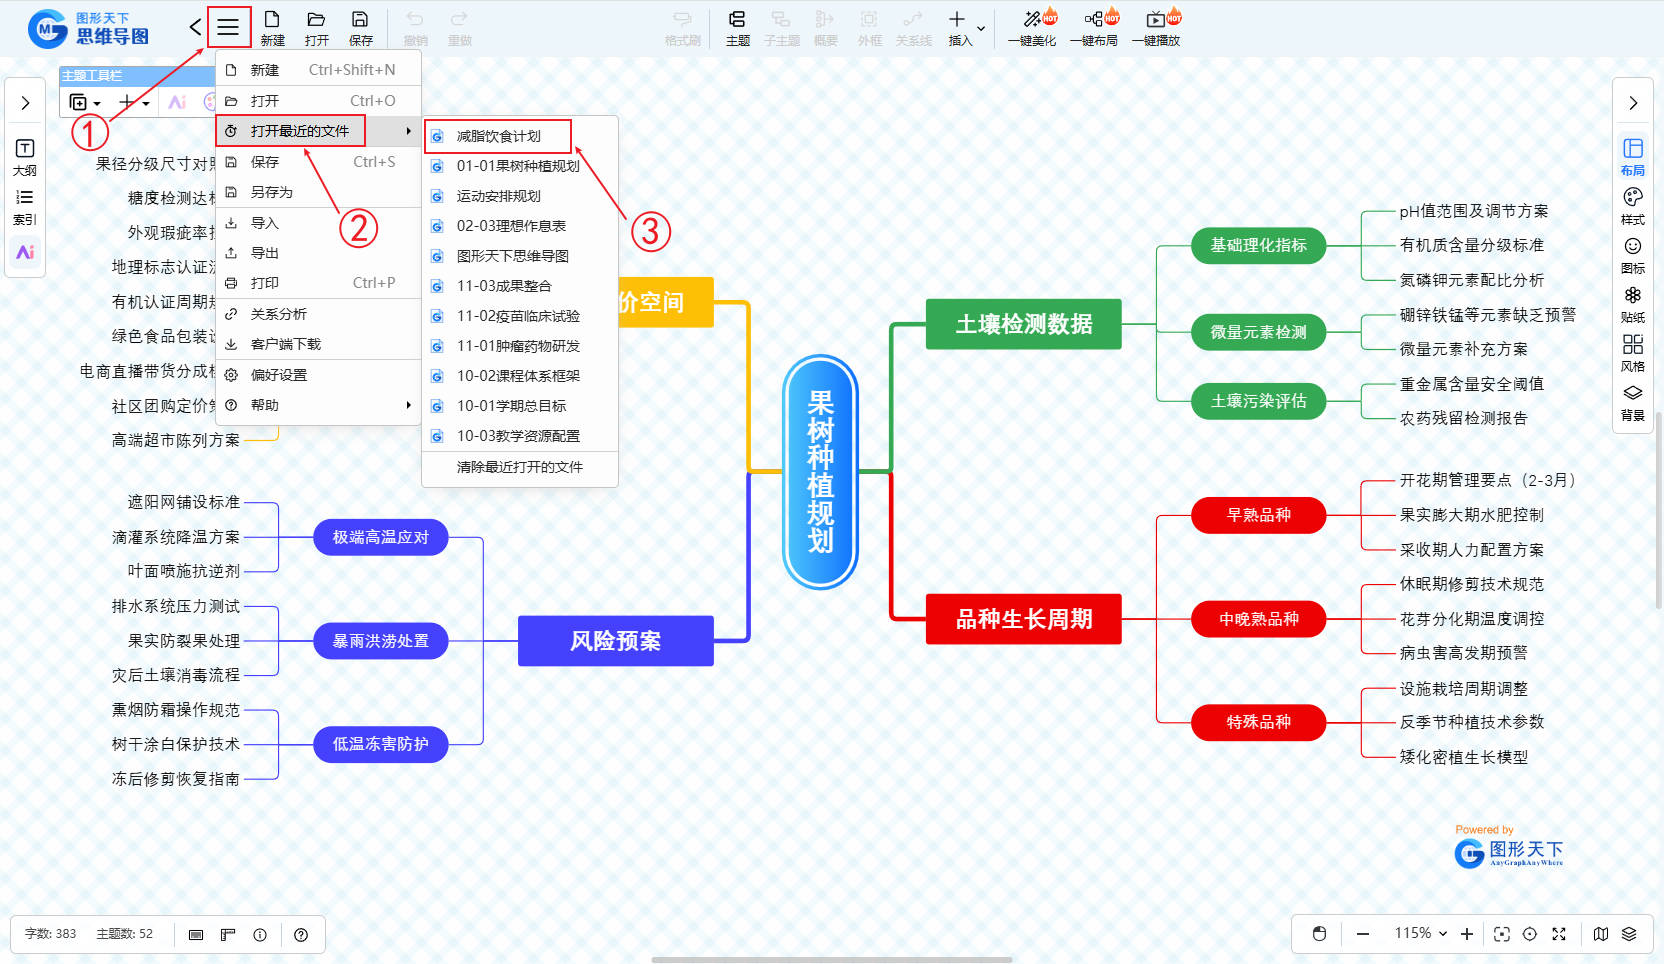The height and width of the screenshot is (964, 1664).
Task: Open the Layout panel in right sidebar
Action: [x=1632, y=156]
